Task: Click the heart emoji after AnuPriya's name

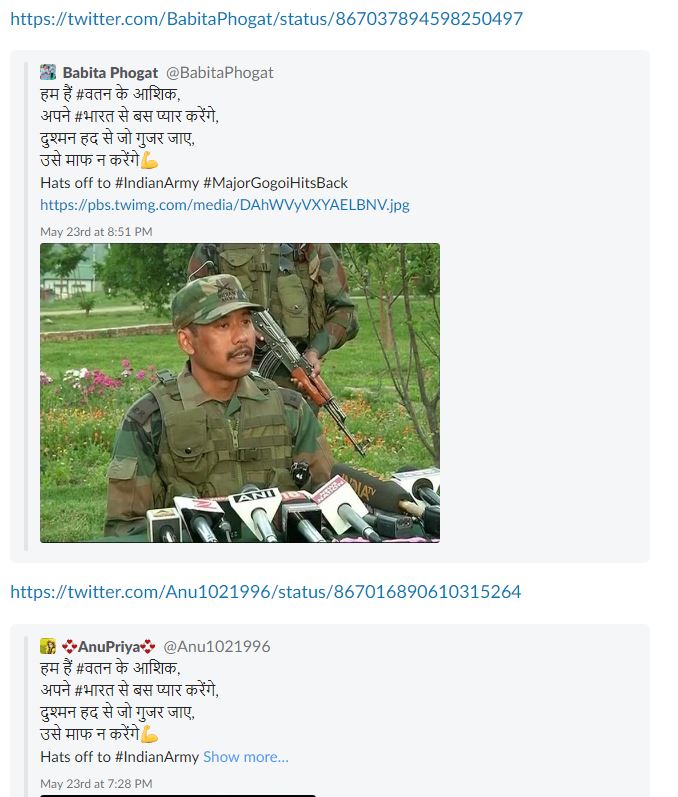Action: click(x=147, y=647)
